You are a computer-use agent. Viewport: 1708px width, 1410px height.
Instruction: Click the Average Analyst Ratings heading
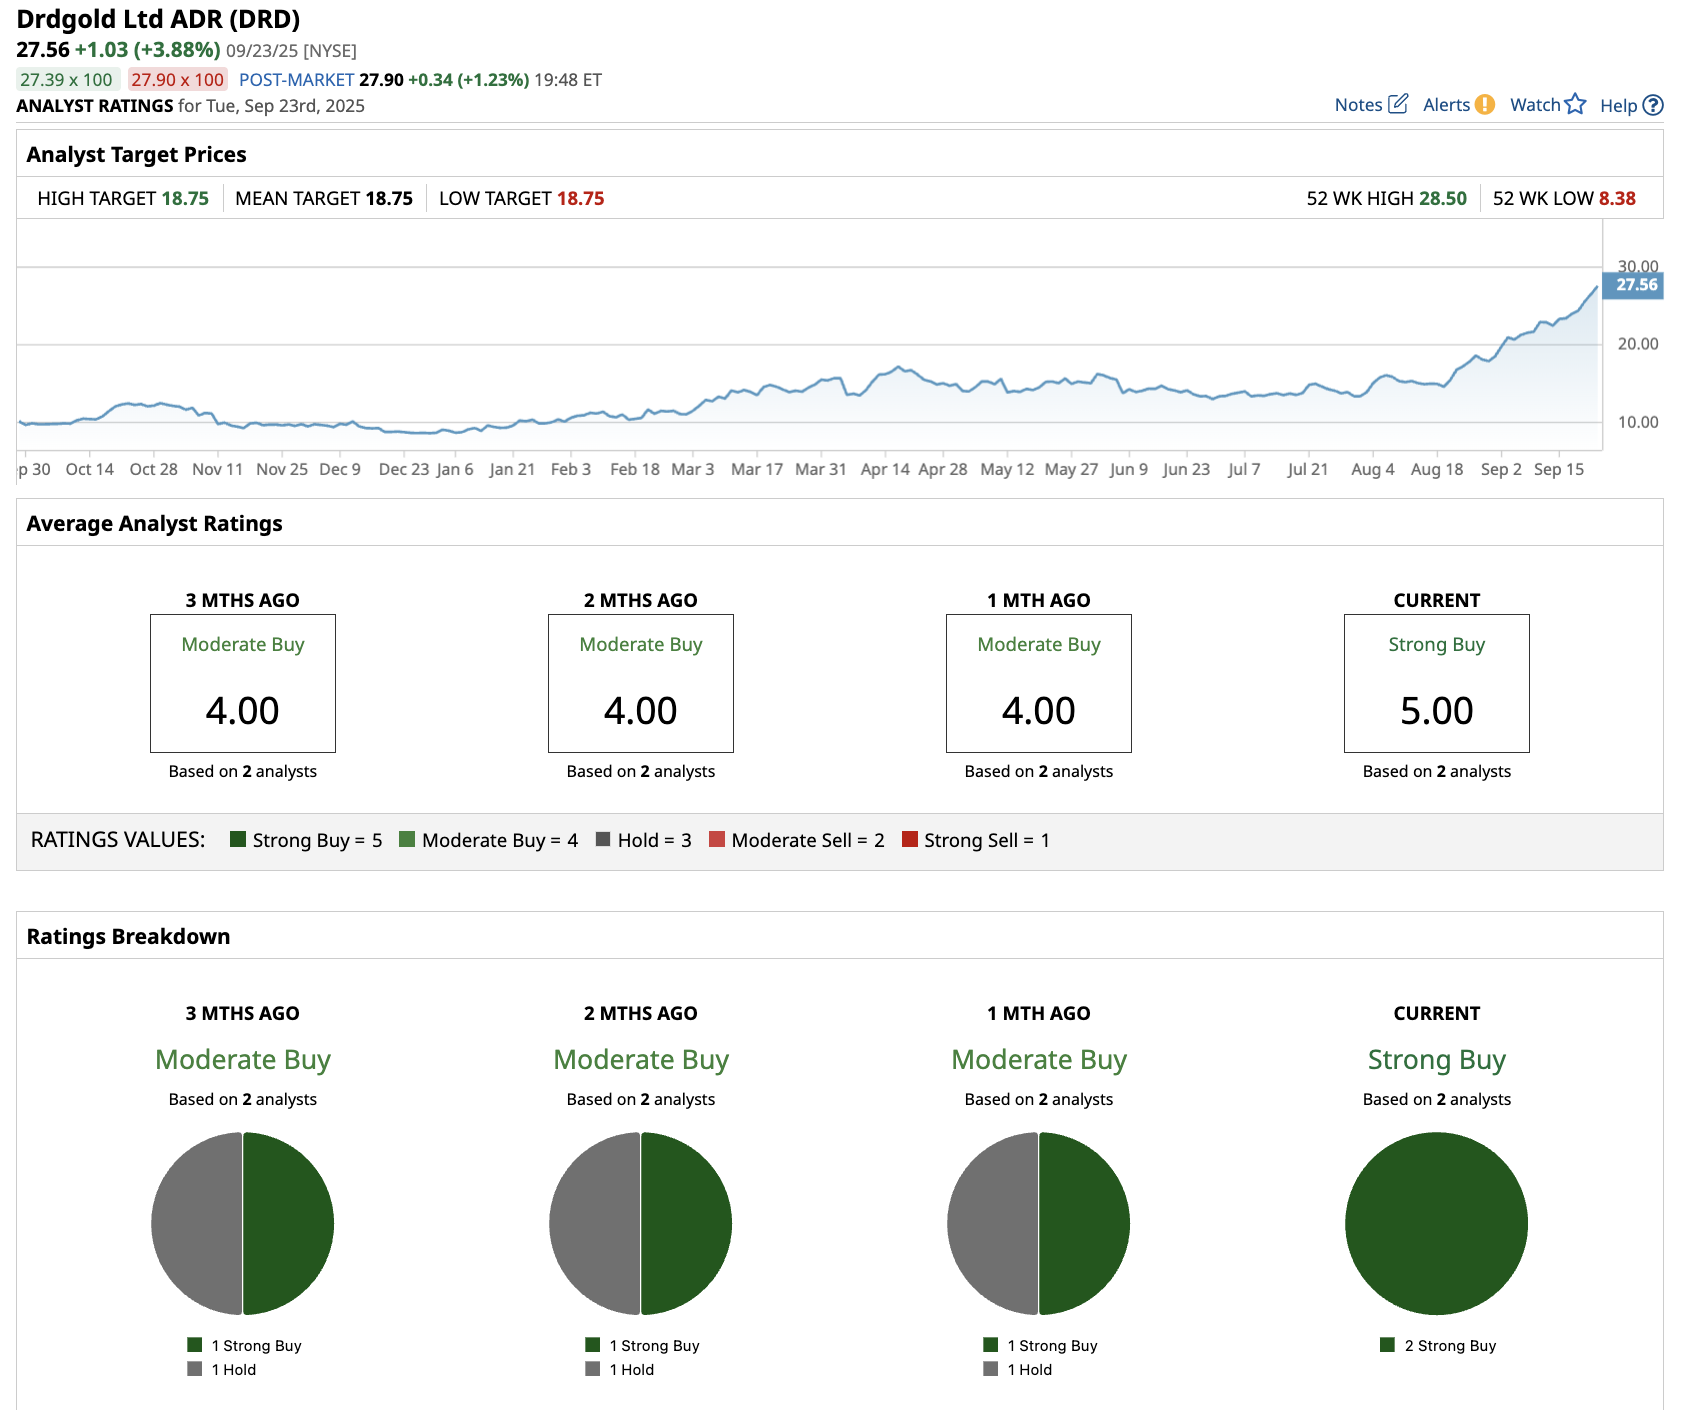(x=154, y=523)
